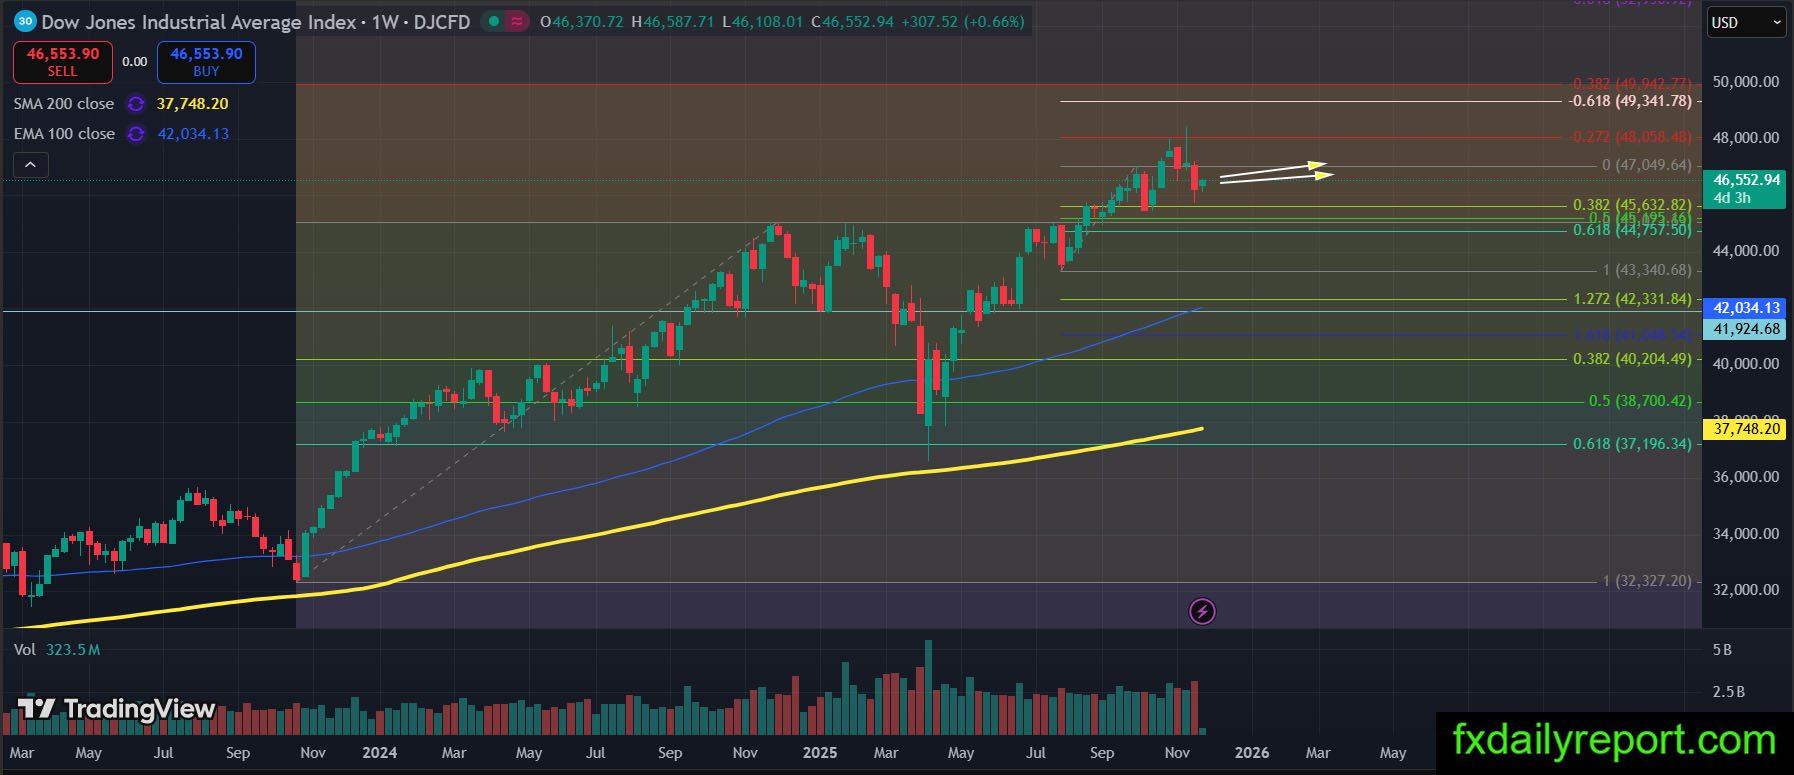Collapse the indicator legend with the chevron
1794x775 pixels.
(31, 165)
